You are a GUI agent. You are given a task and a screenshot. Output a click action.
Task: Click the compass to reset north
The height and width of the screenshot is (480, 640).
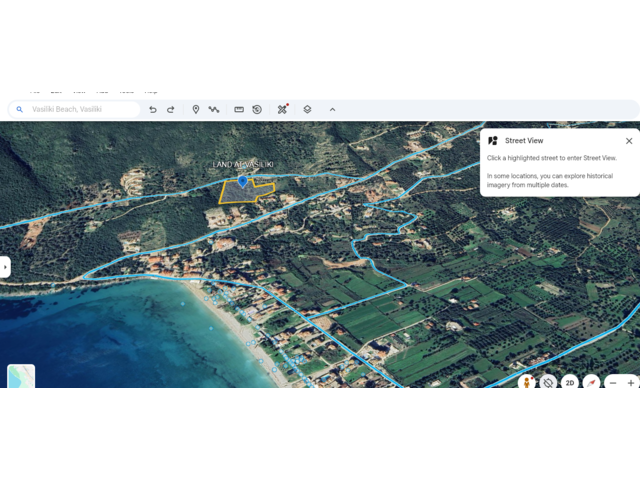591,382
